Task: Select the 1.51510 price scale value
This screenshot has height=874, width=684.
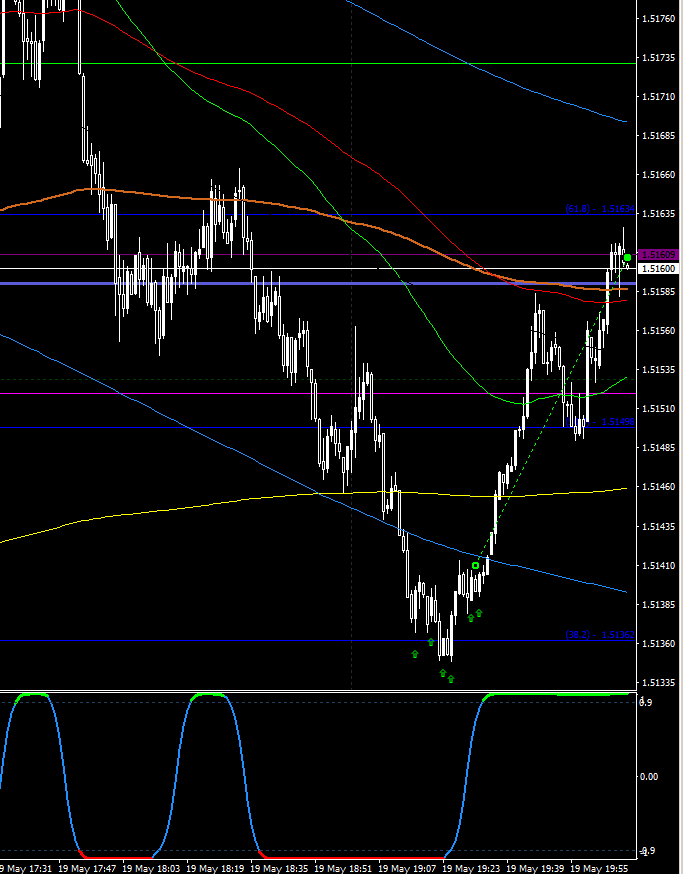Action: point(658,409)
